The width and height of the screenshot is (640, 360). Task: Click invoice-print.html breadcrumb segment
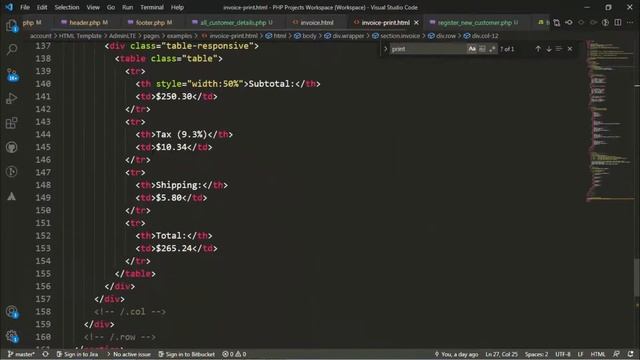(x=233, y=36)
